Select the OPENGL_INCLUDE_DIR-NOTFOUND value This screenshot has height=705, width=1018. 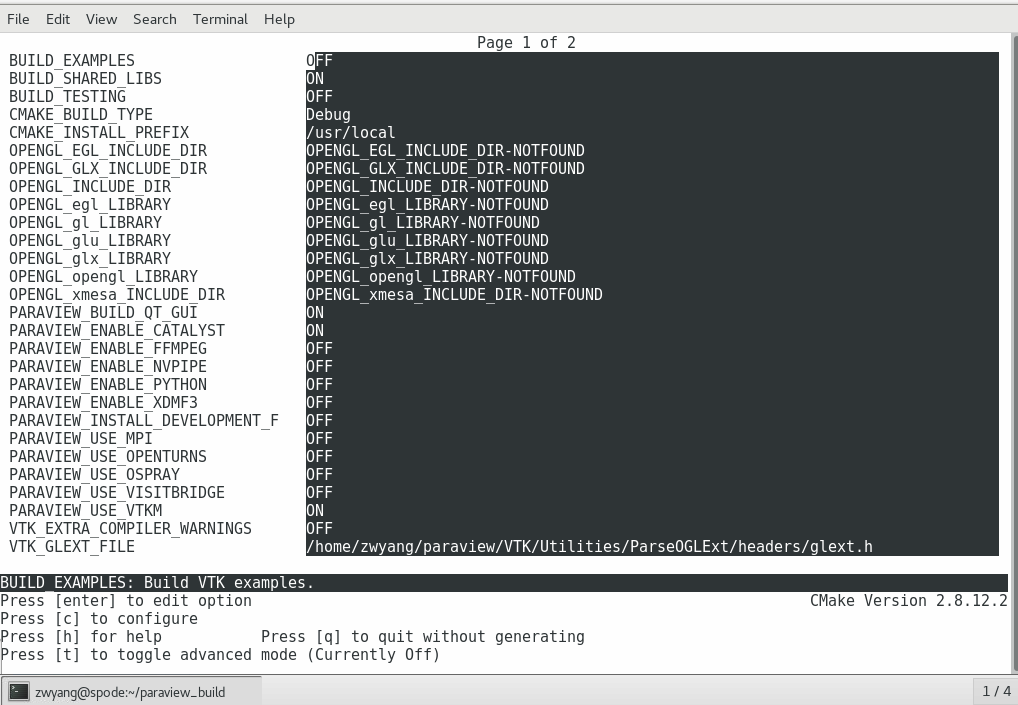pos(427,187)
